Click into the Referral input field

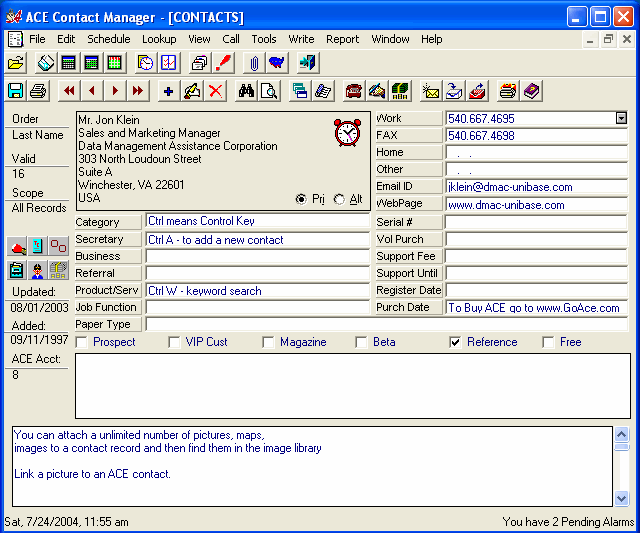[258, 273]
